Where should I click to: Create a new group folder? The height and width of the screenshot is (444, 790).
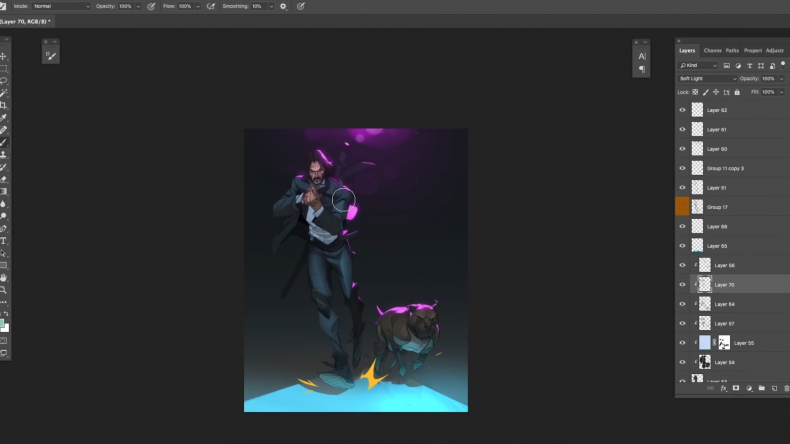click(762, 389)
